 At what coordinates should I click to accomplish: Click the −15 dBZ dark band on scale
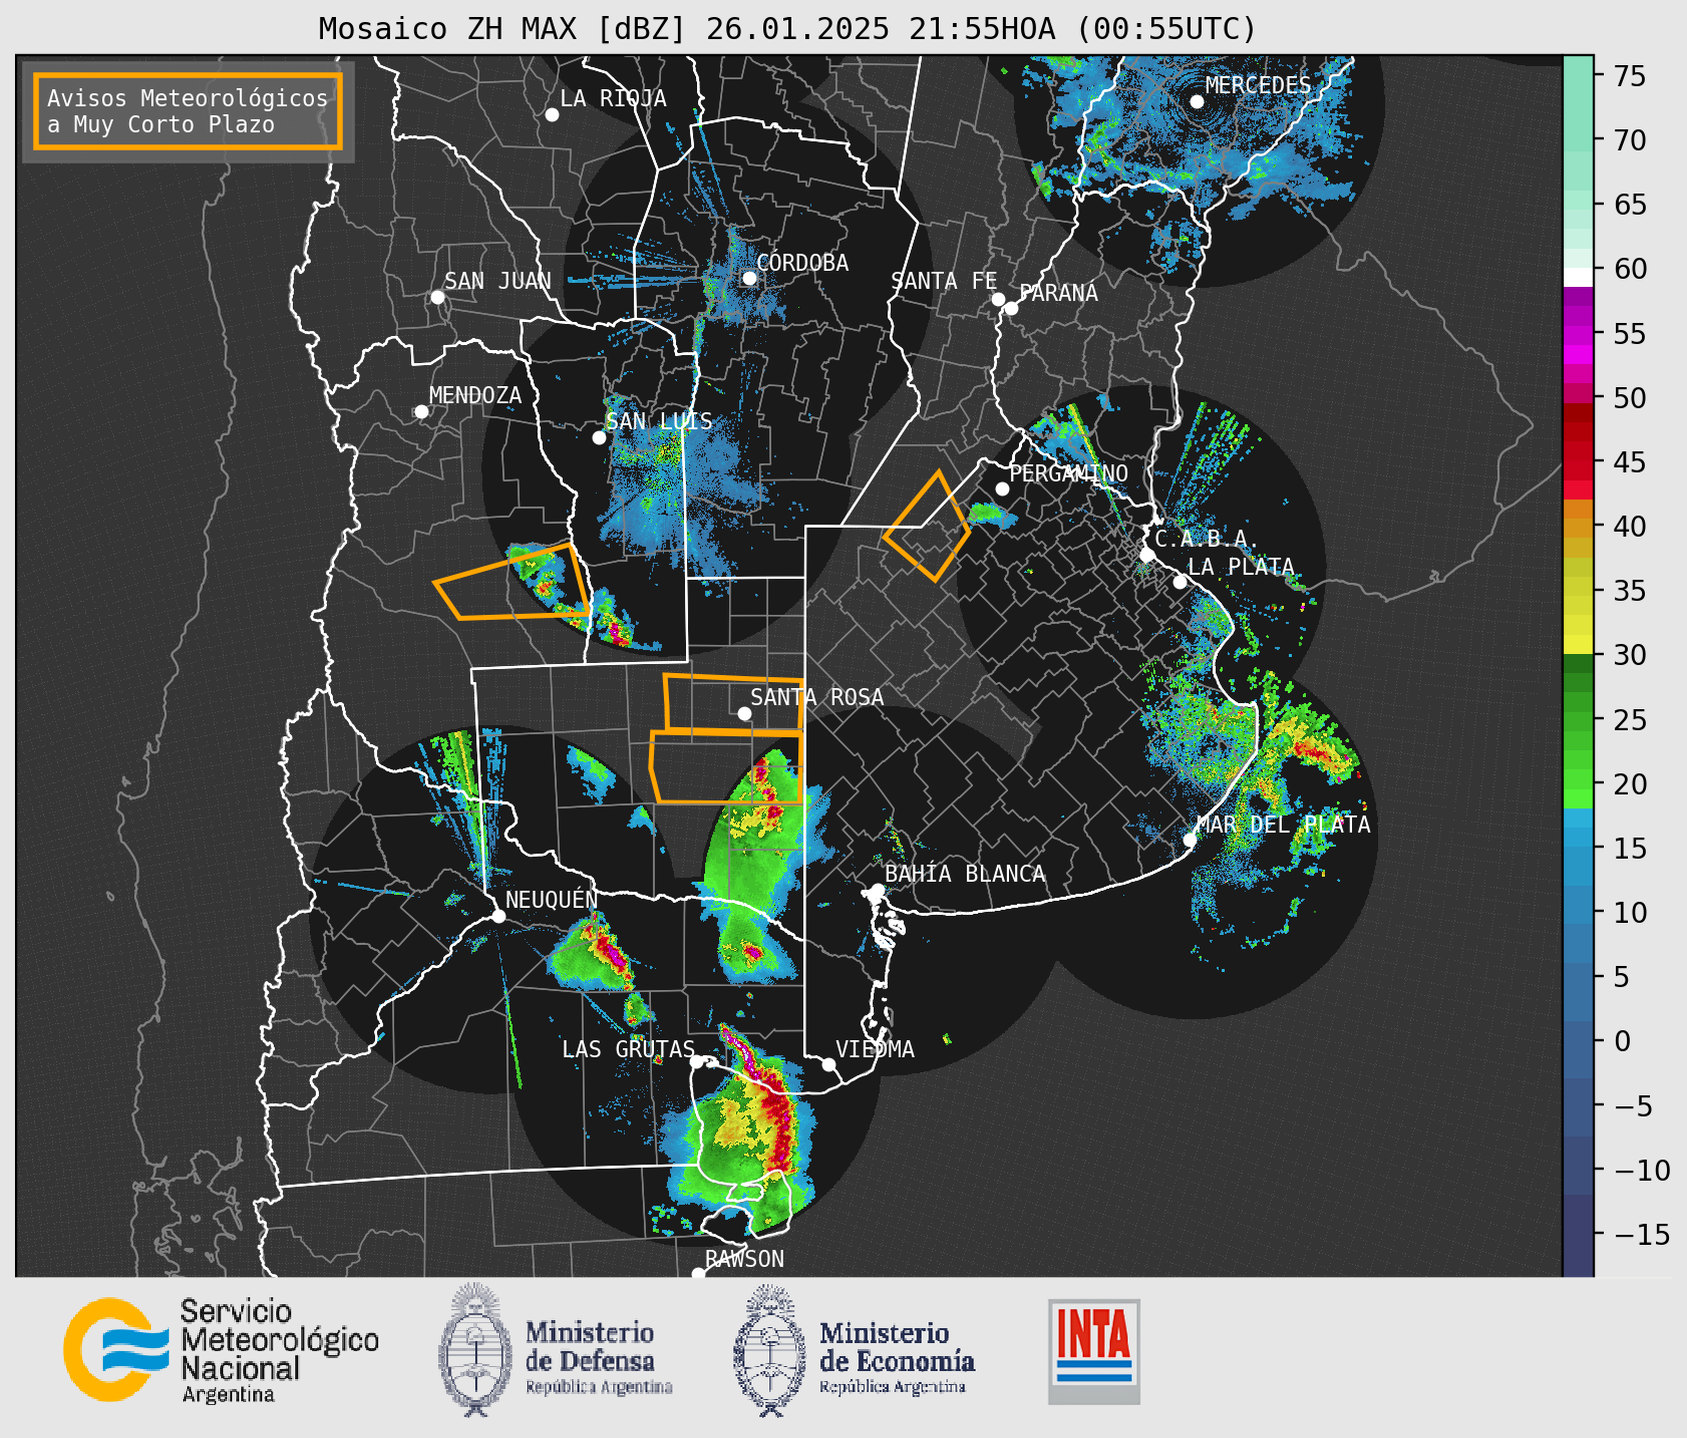tap(1577, 1236)
